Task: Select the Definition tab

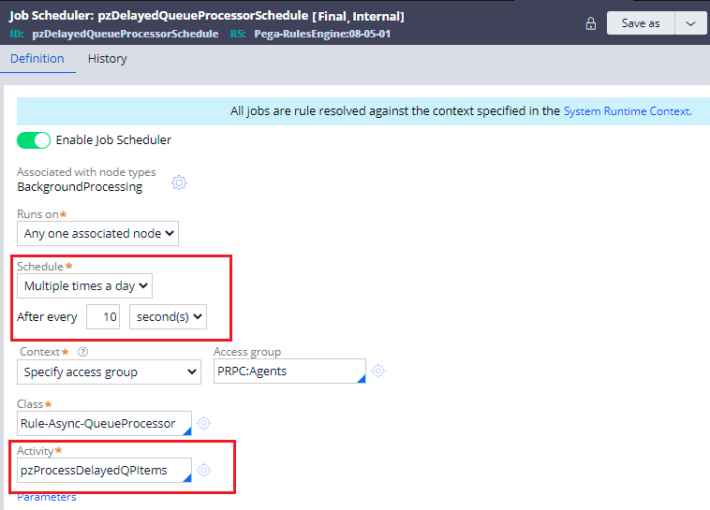Action: coord(37,59)
